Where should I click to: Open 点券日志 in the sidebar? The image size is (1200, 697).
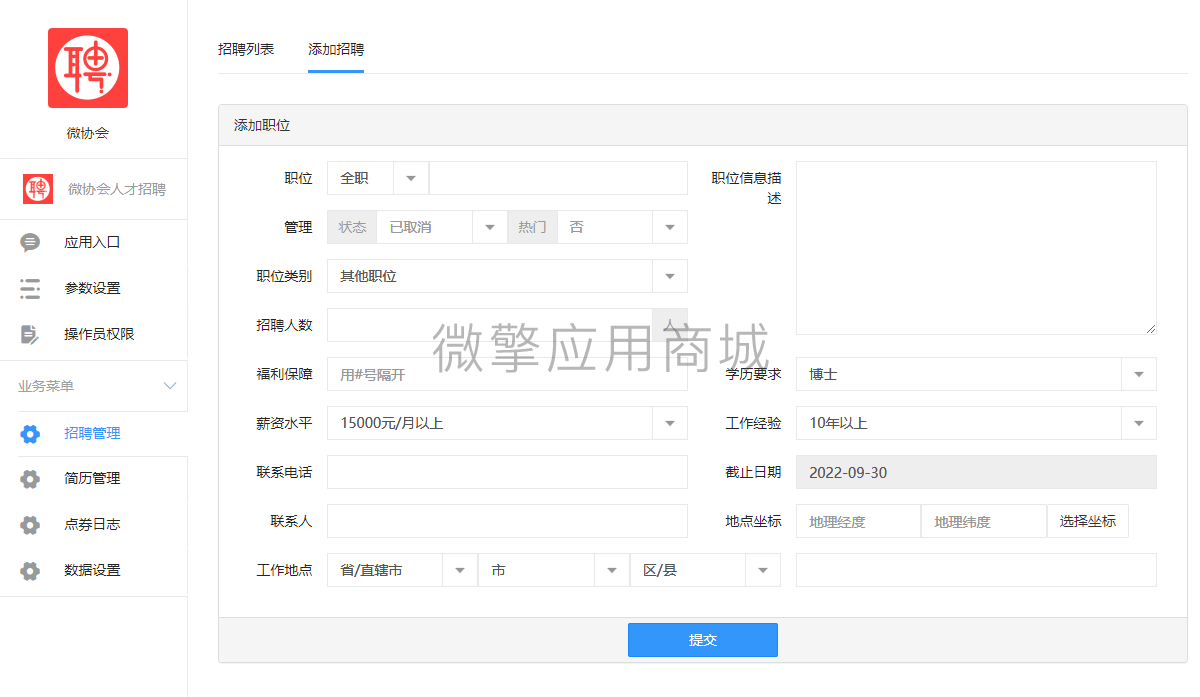click(94, 524)
